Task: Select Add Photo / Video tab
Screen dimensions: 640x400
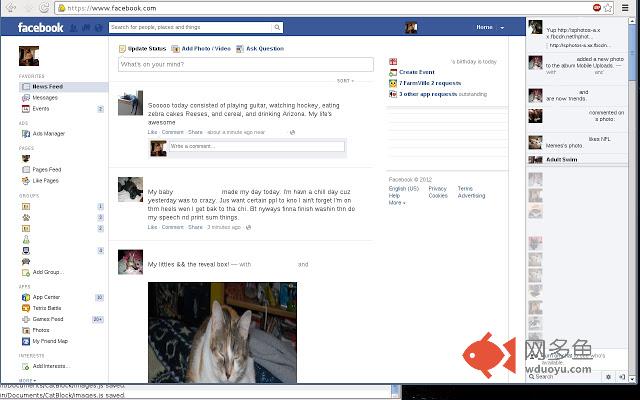Action: pyautogui.click(x=201, y=49)
